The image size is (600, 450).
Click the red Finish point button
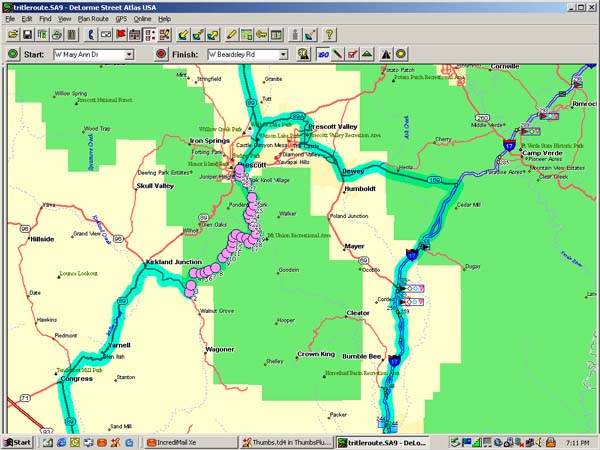pos(161,54)
